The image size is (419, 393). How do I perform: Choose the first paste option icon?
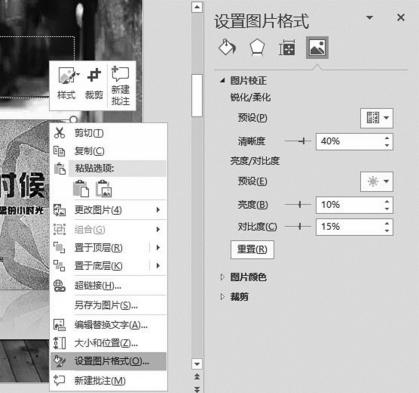[x=81, y=189]
